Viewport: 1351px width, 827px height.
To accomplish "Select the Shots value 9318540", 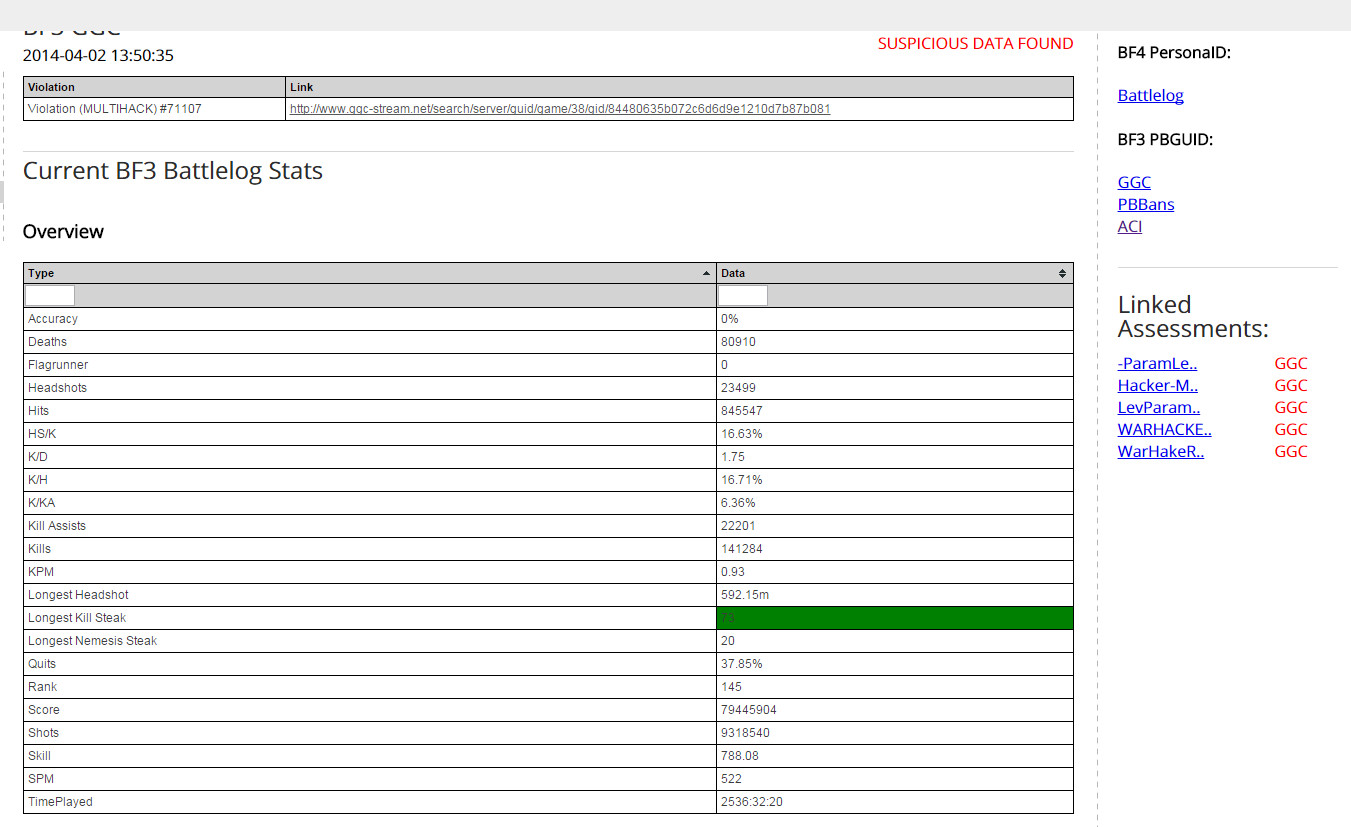I will (745, 733).
